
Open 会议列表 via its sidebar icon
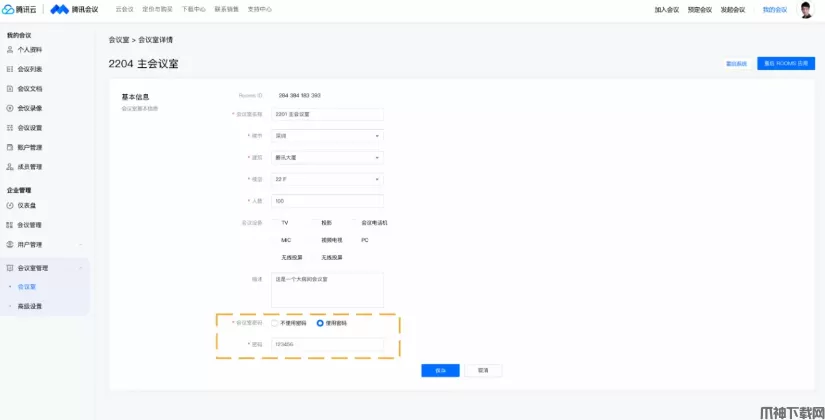pos(11,69)
